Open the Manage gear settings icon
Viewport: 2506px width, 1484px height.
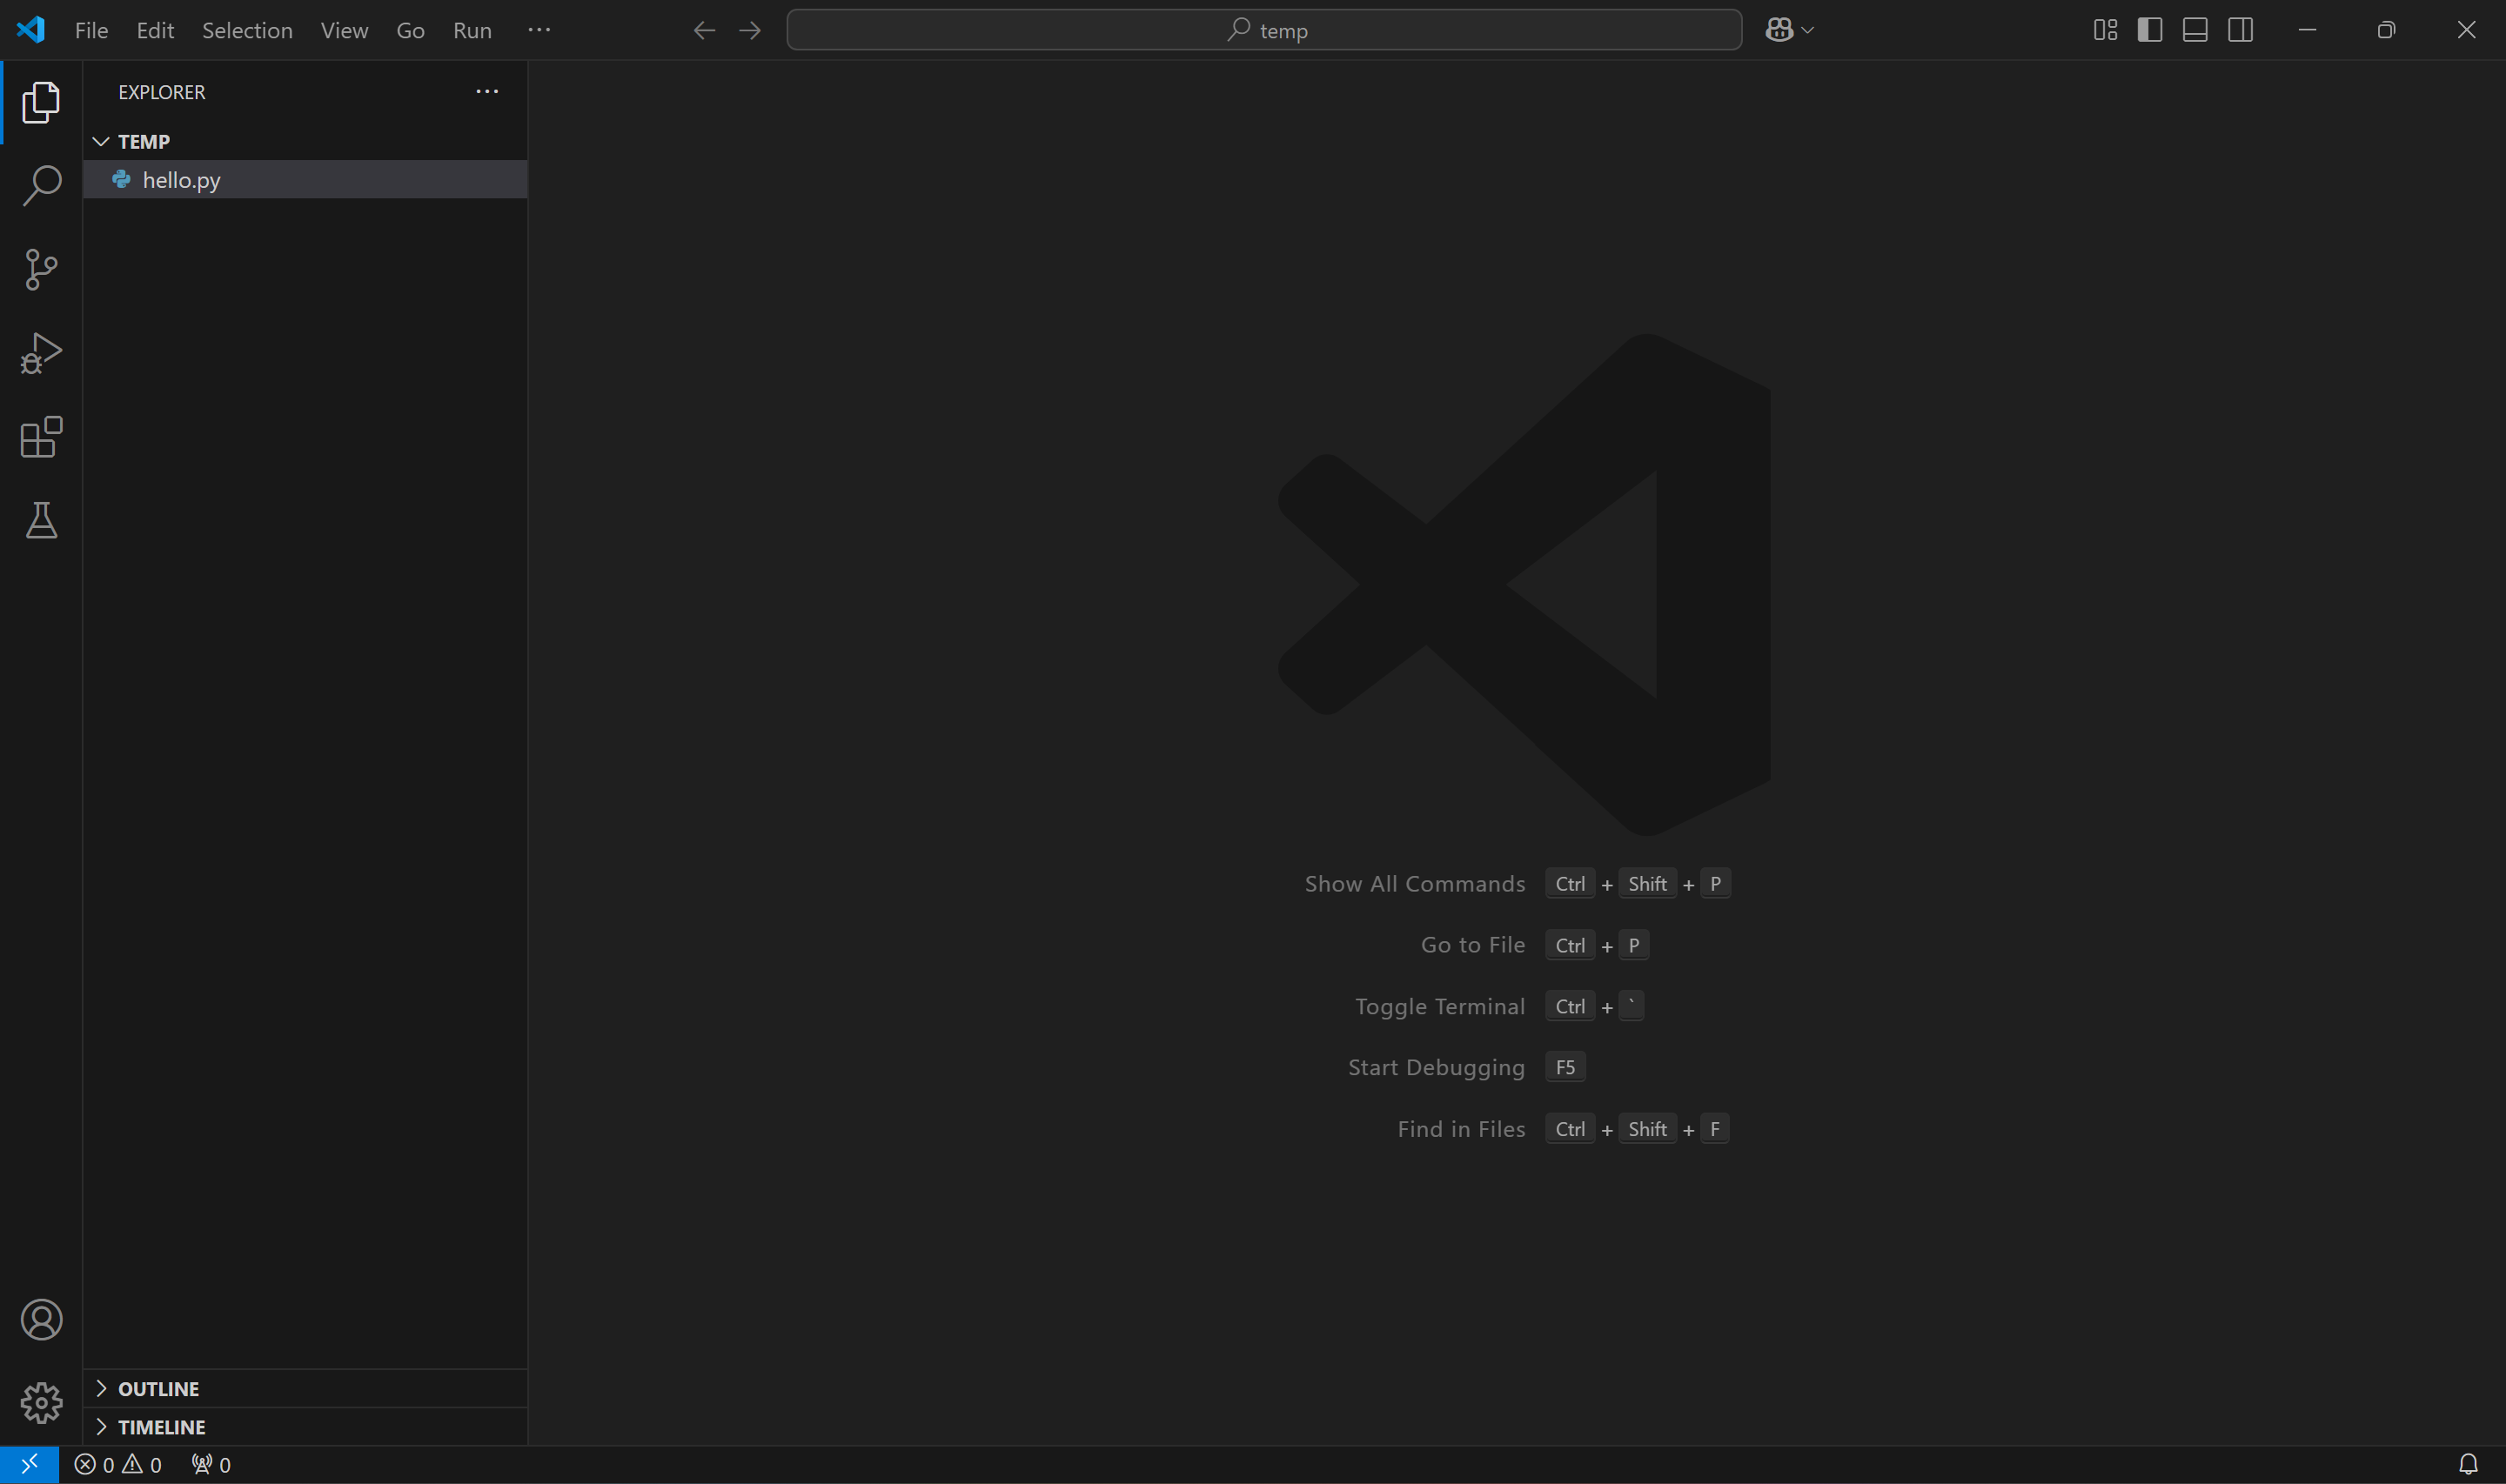[x=41, y=1403]
